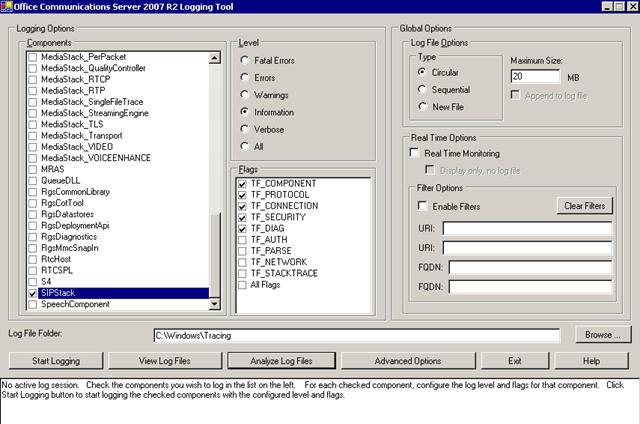Click the first URI filter field
Image resolution: width=640 pixels, height=424 pixels.
[x=527, y=229]
